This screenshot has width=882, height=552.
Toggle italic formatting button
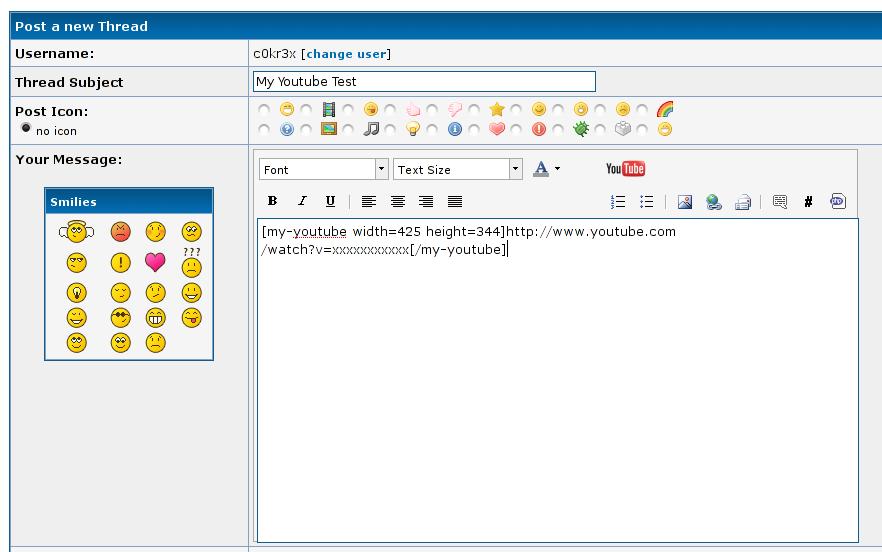tap(302, 201)
